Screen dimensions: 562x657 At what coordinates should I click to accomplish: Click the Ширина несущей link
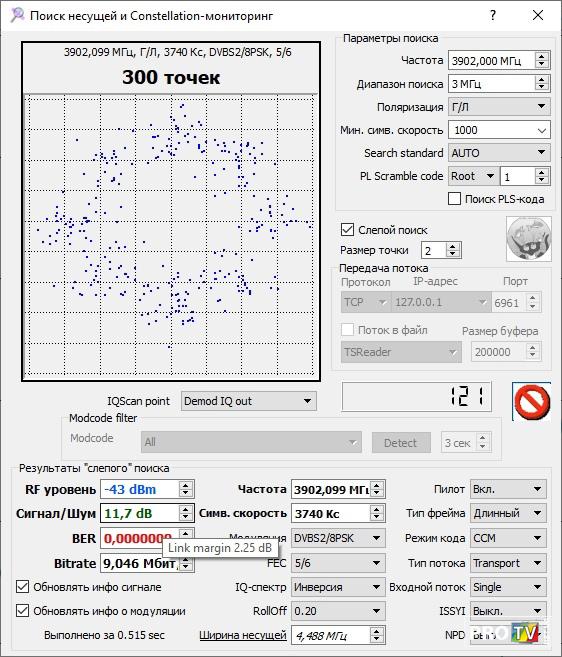coord(243,635)
